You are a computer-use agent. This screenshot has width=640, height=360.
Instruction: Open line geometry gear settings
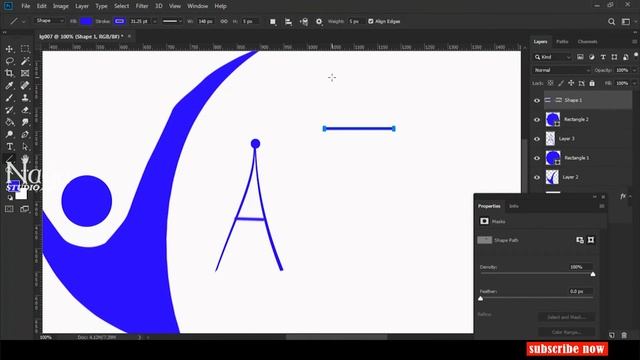pos(319,22)
